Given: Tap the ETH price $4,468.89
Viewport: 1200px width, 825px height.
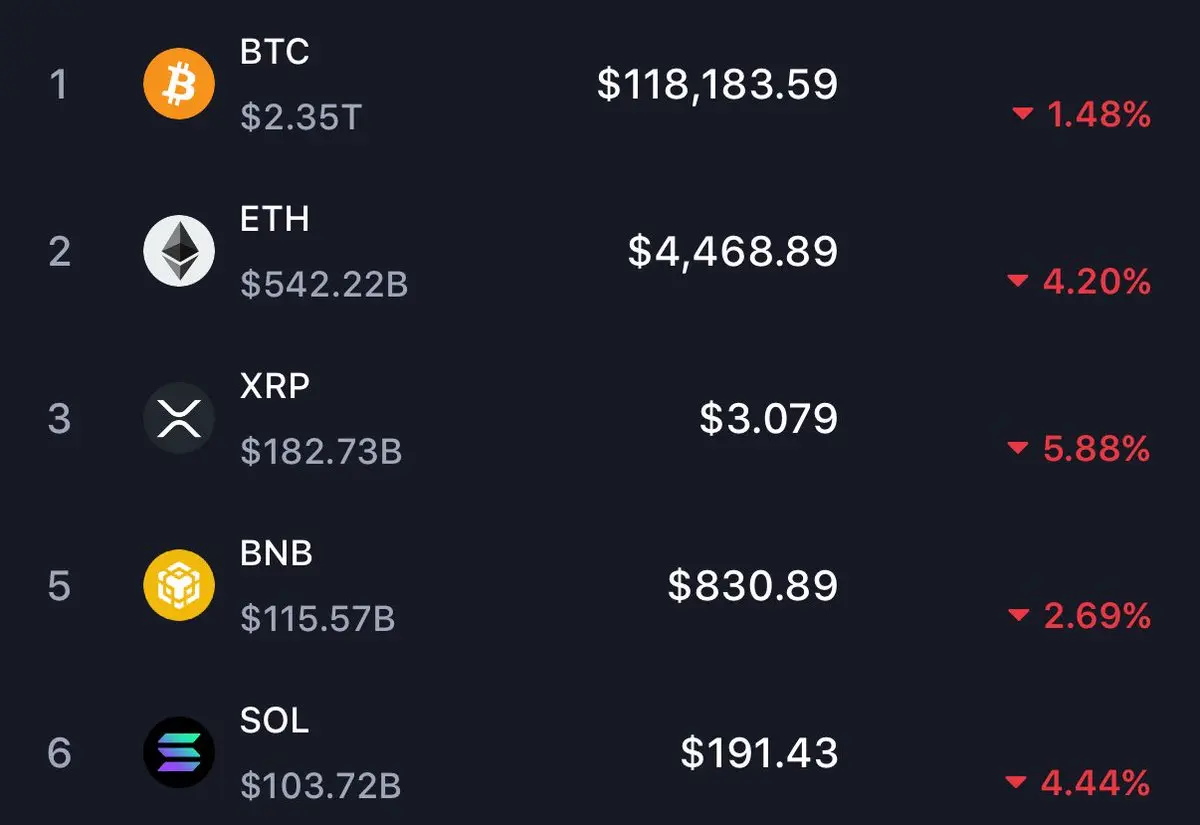Looking at the screenshot, I should pyautogui.click(x=733, y=251).
